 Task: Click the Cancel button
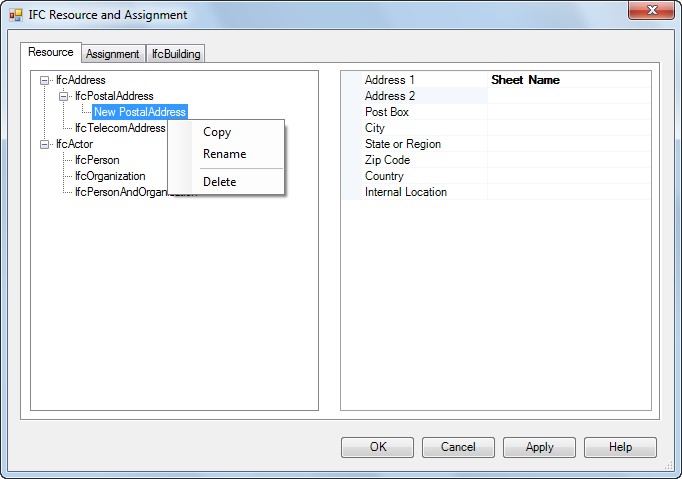(x=458, y=447)
